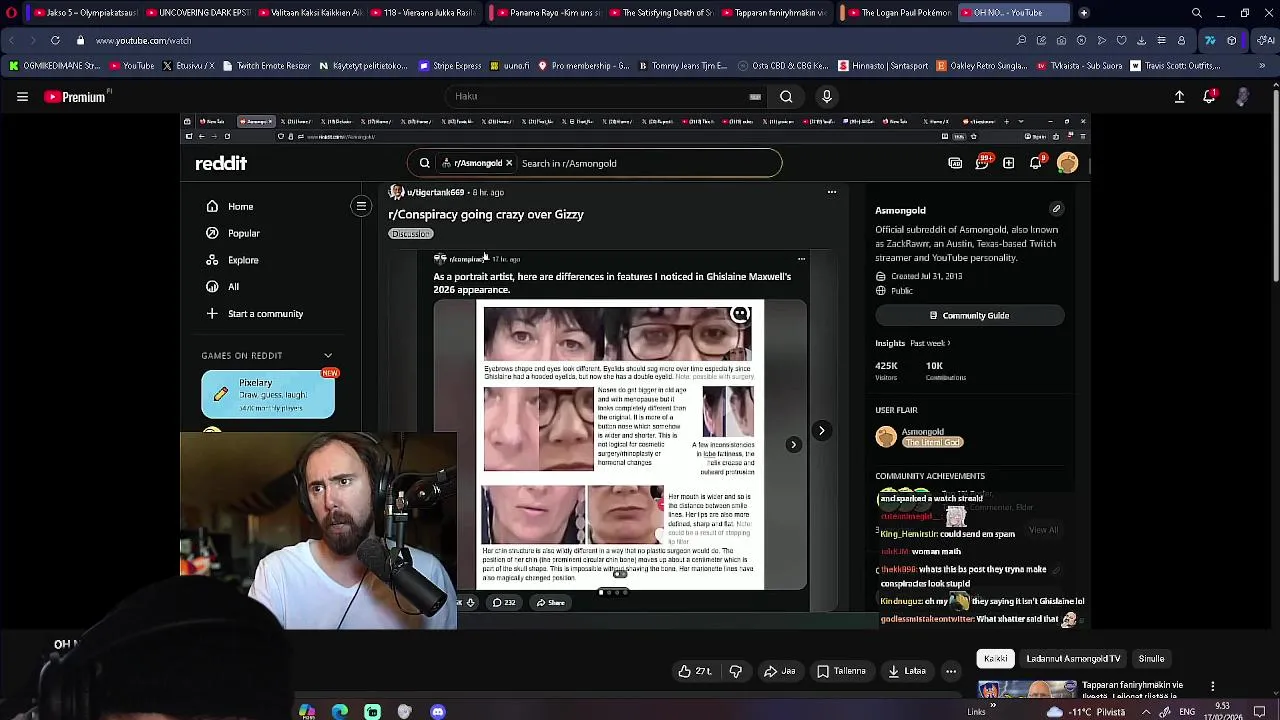Screen dimensions: 1280x720
Task: Collapse the Games on Reddit section
Action: click(327, 356)
